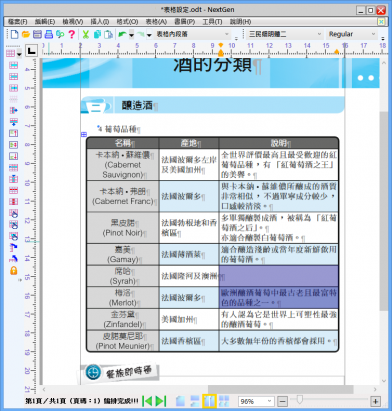
Task: Toggle the multi-page grid view button
Action: pos(223,401)
